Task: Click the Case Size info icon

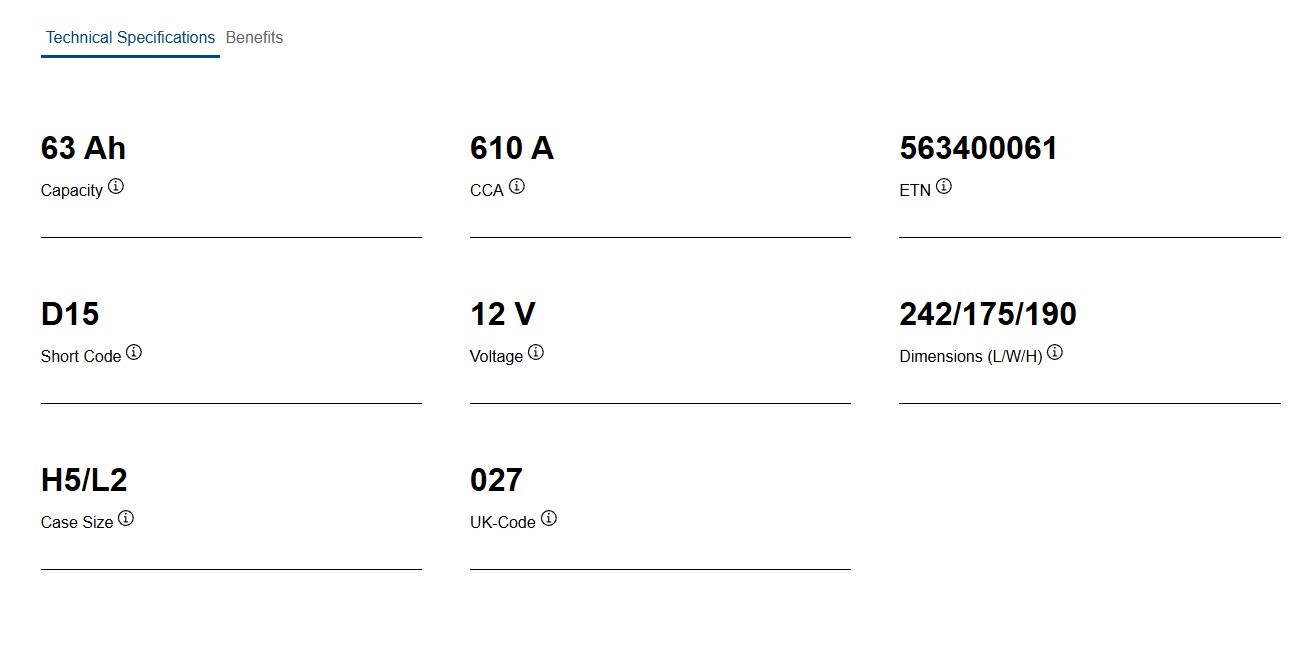Action: tap(126, 518)
